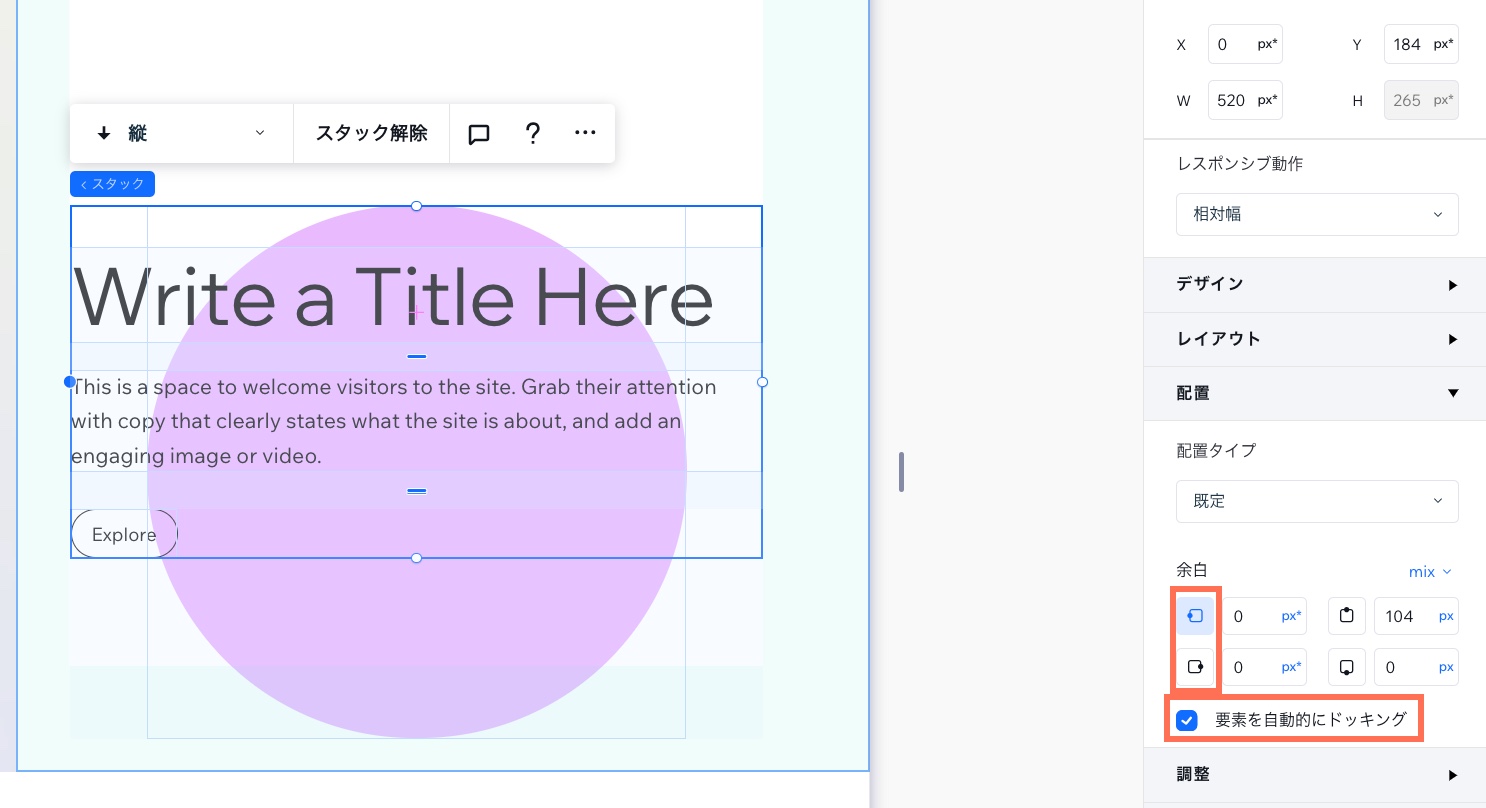Screen dimensions: 1486x808
Task: Uncheck 要素を自動的にドッキング checkbox
Action: 1187,720
